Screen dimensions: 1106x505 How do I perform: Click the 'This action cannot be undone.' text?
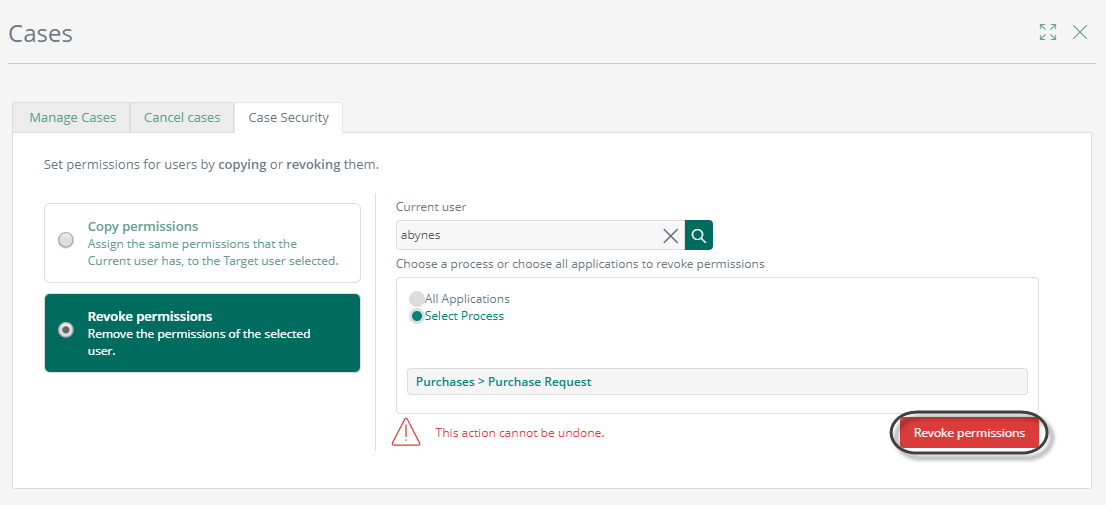point(520,433)
